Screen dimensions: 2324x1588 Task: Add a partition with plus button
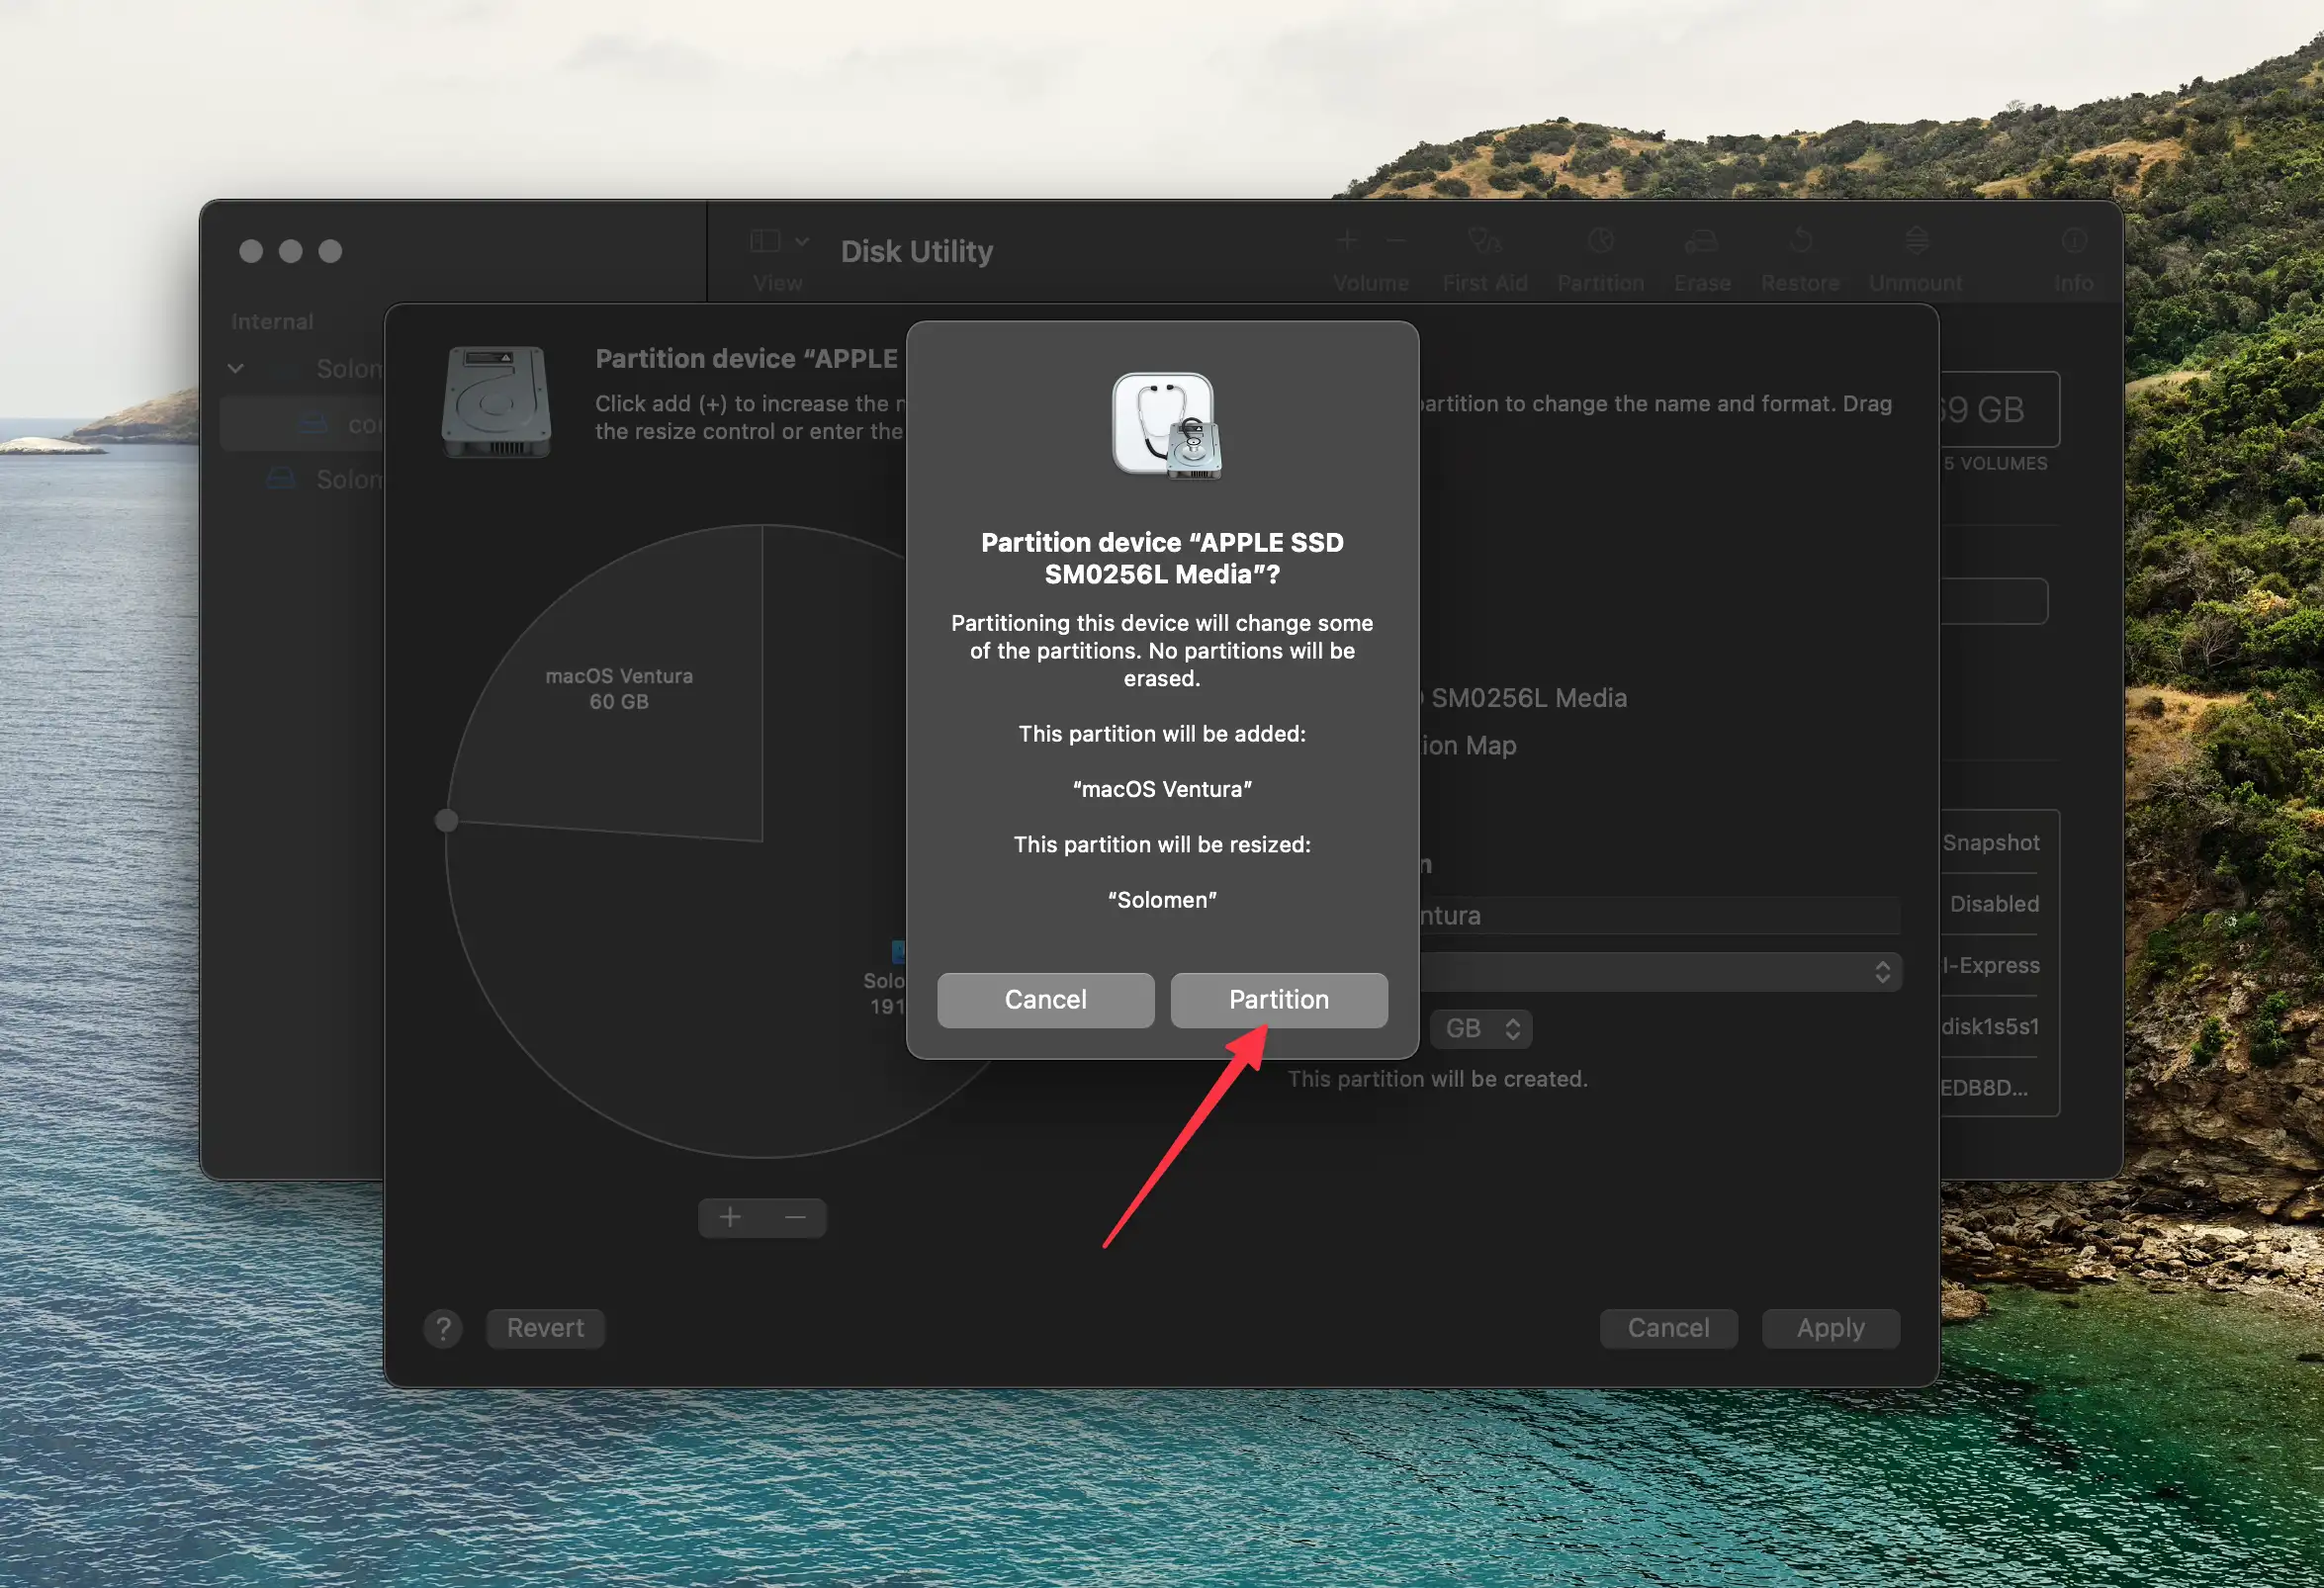click(x=730, y=1217)
